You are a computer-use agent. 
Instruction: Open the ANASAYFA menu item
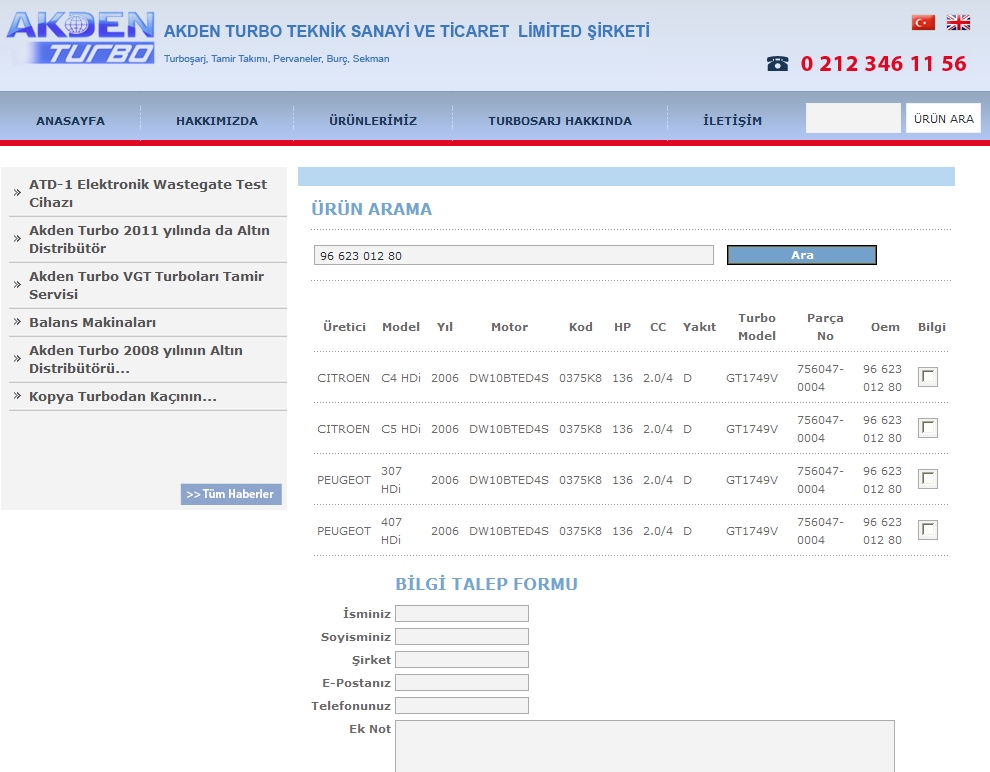(70, 121)
